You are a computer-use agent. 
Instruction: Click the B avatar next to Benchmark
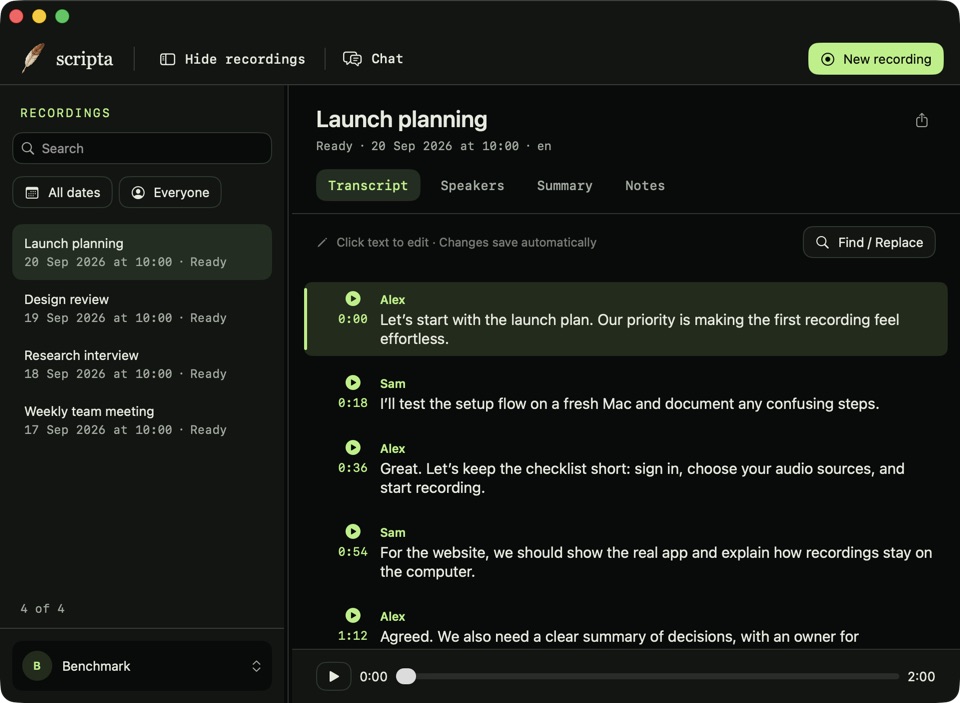pyautogui.click(x=37, y=666)
